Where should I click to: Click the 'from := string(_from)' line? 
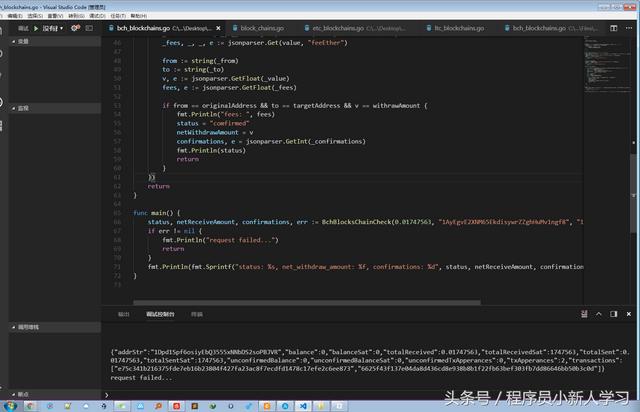(x=200, y=60)
